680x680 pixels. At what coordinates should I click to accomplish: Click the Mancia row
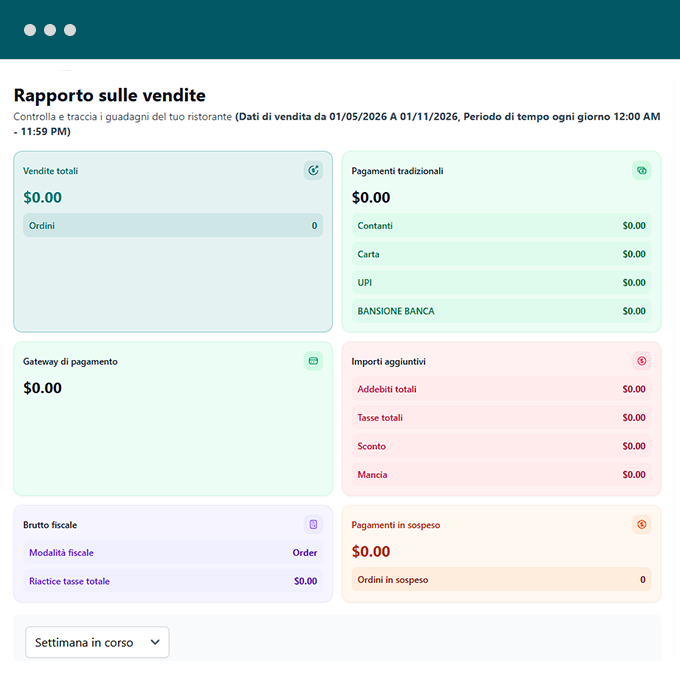501,475
